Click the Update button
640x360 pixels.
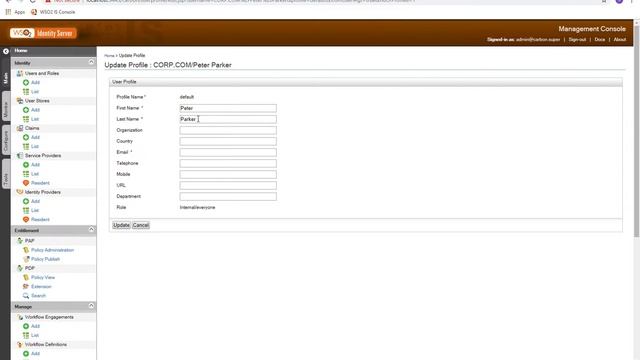pos(121,225)
